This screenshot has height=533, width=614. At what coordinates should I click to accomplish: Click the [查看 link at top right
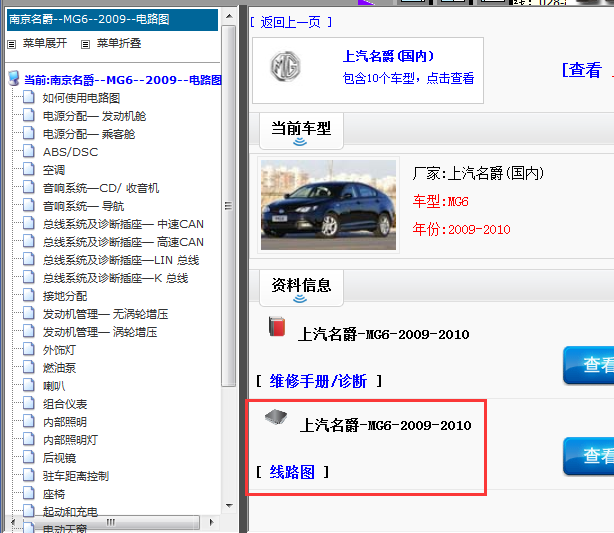click(x=582, y=70)
